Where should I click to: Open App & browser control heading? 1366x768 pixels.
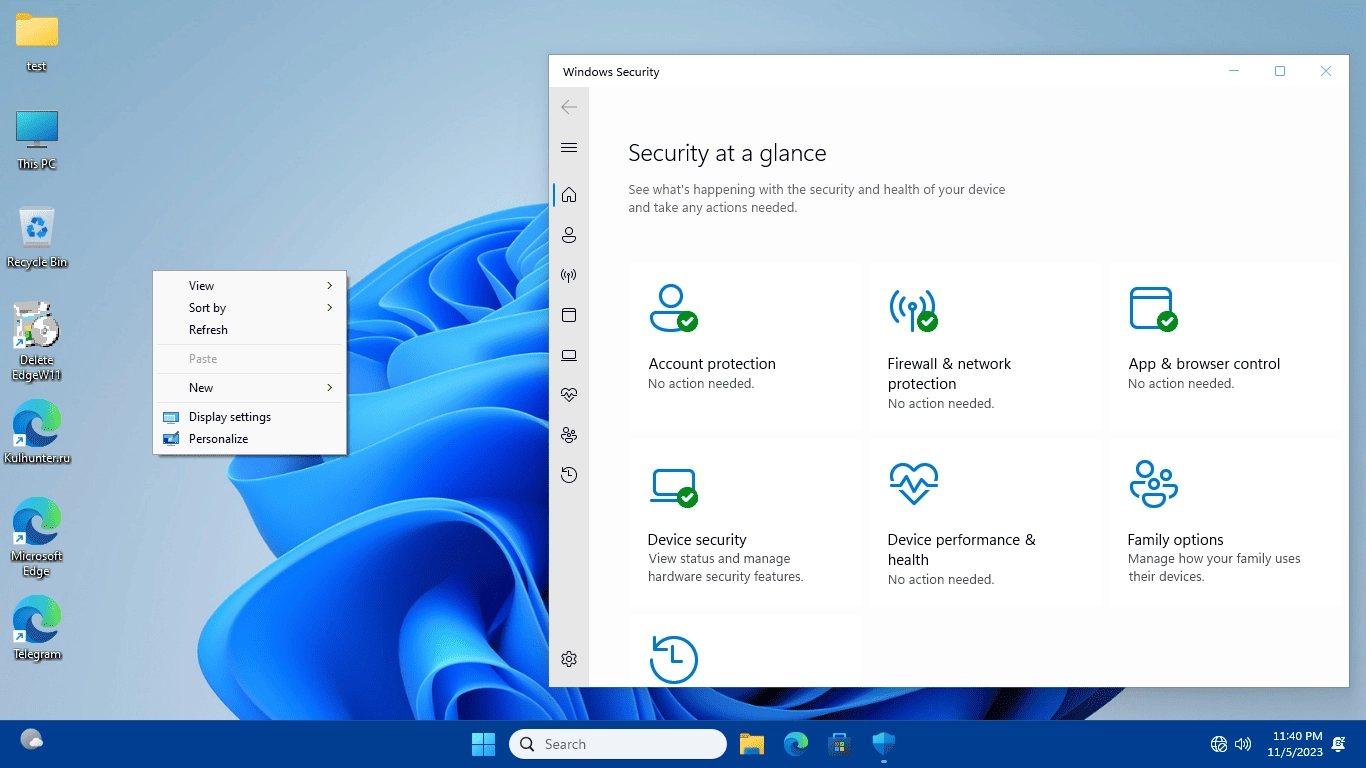pyautogui.click(x=1204, y=364)
